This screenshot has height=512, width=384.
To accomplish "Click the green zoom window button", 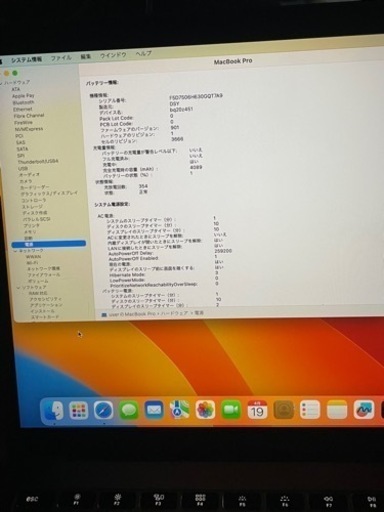I will click(x=15, y=73).
